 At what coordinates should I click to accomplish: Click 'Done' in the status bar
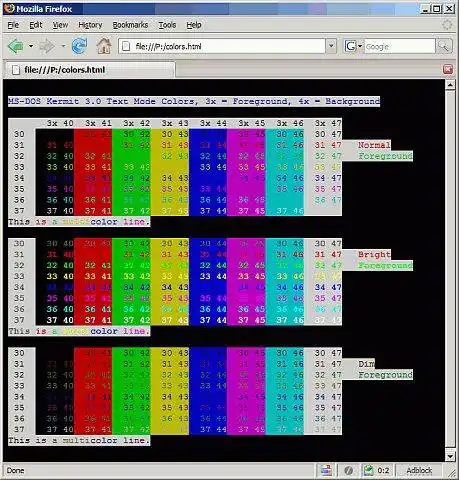[x=15, y=471]
